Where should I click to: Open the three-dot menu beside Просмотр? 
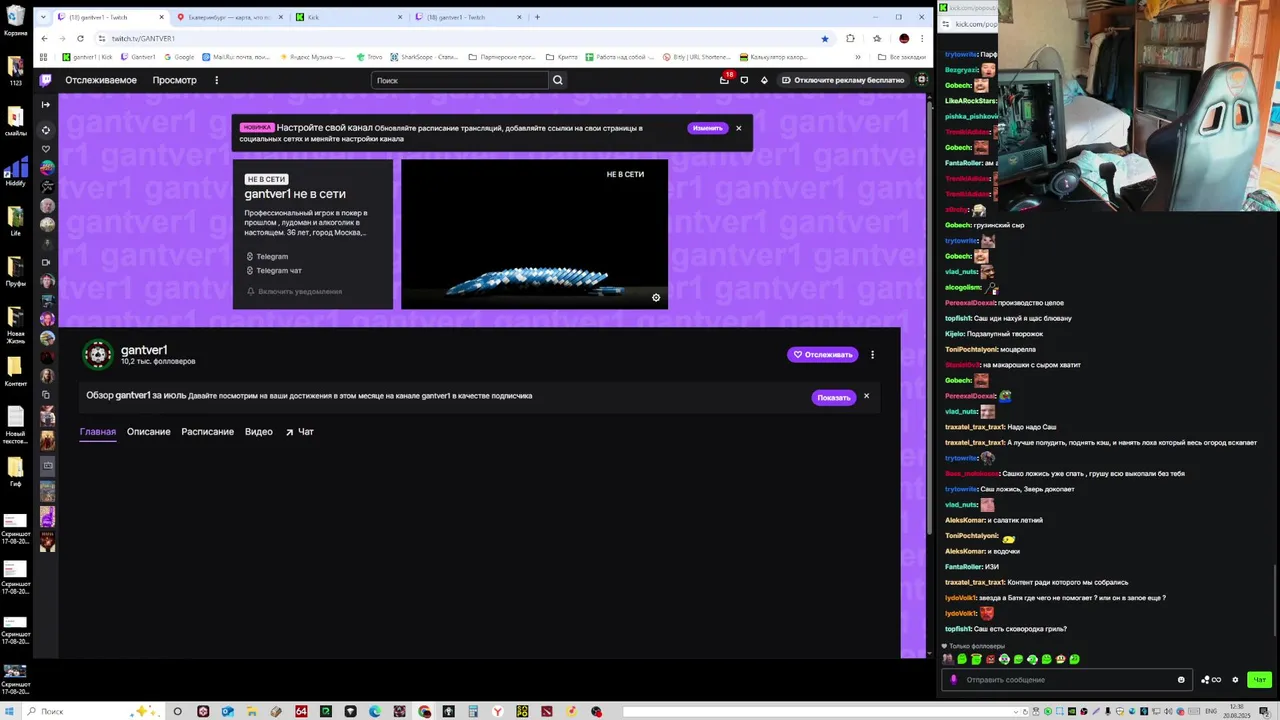[x=216, y=80]
